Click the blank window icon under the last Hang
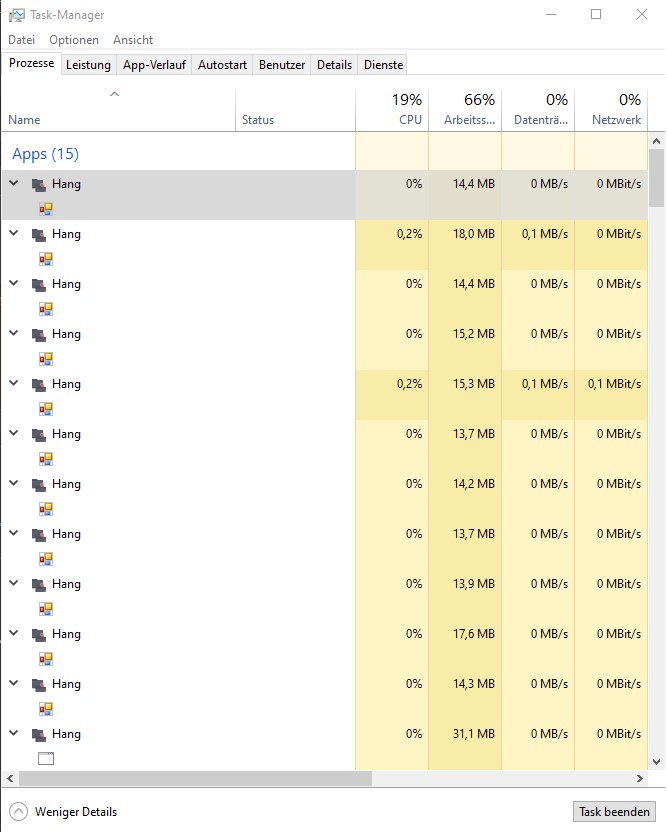The height and width of the screenshot is (832, 667). pos(46,759)
